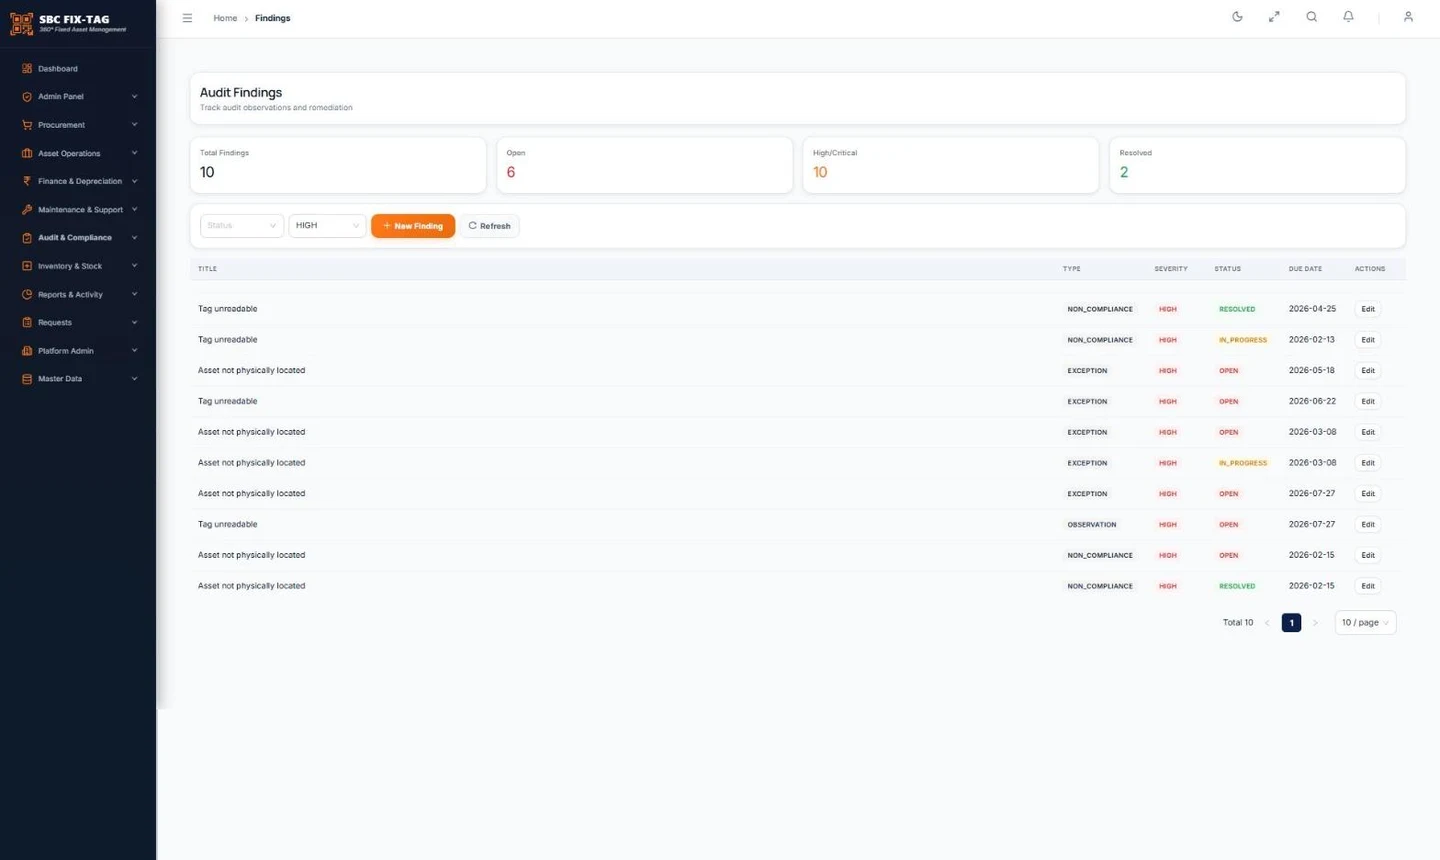Click the Platform Admin icon
Image resolution: width=1440 pixels, height=860 pixels.
(27, 351)
